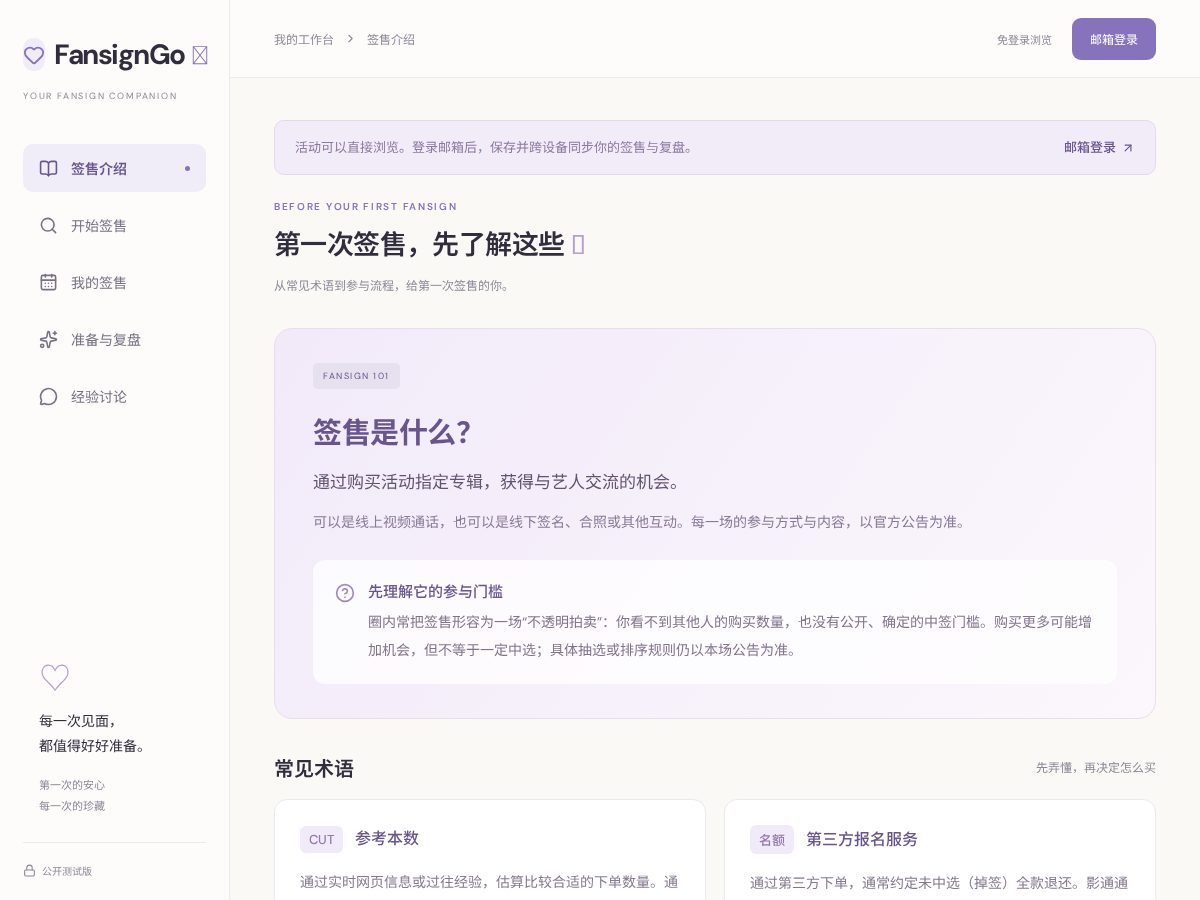Open the 签售介绍 sidebar menu item
Screen dimensions: 1200x900
[114, 168]
